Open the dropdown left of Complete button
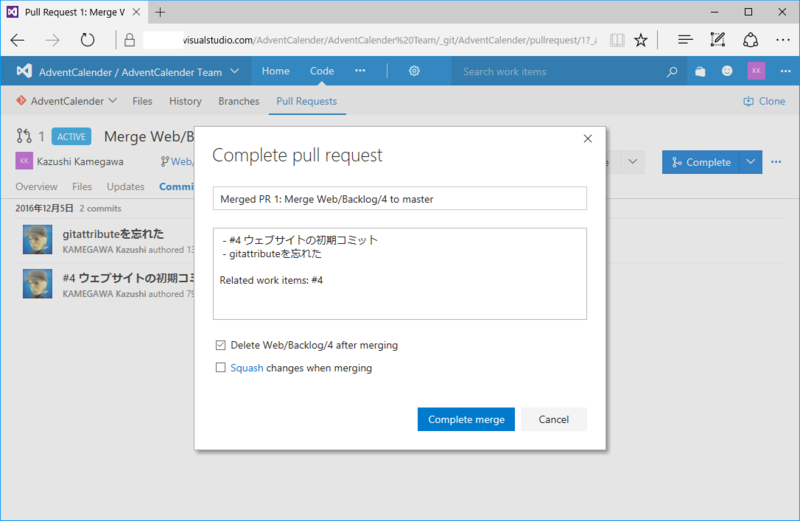The width and height of the screenshot is (800, 521). [633, 162]
